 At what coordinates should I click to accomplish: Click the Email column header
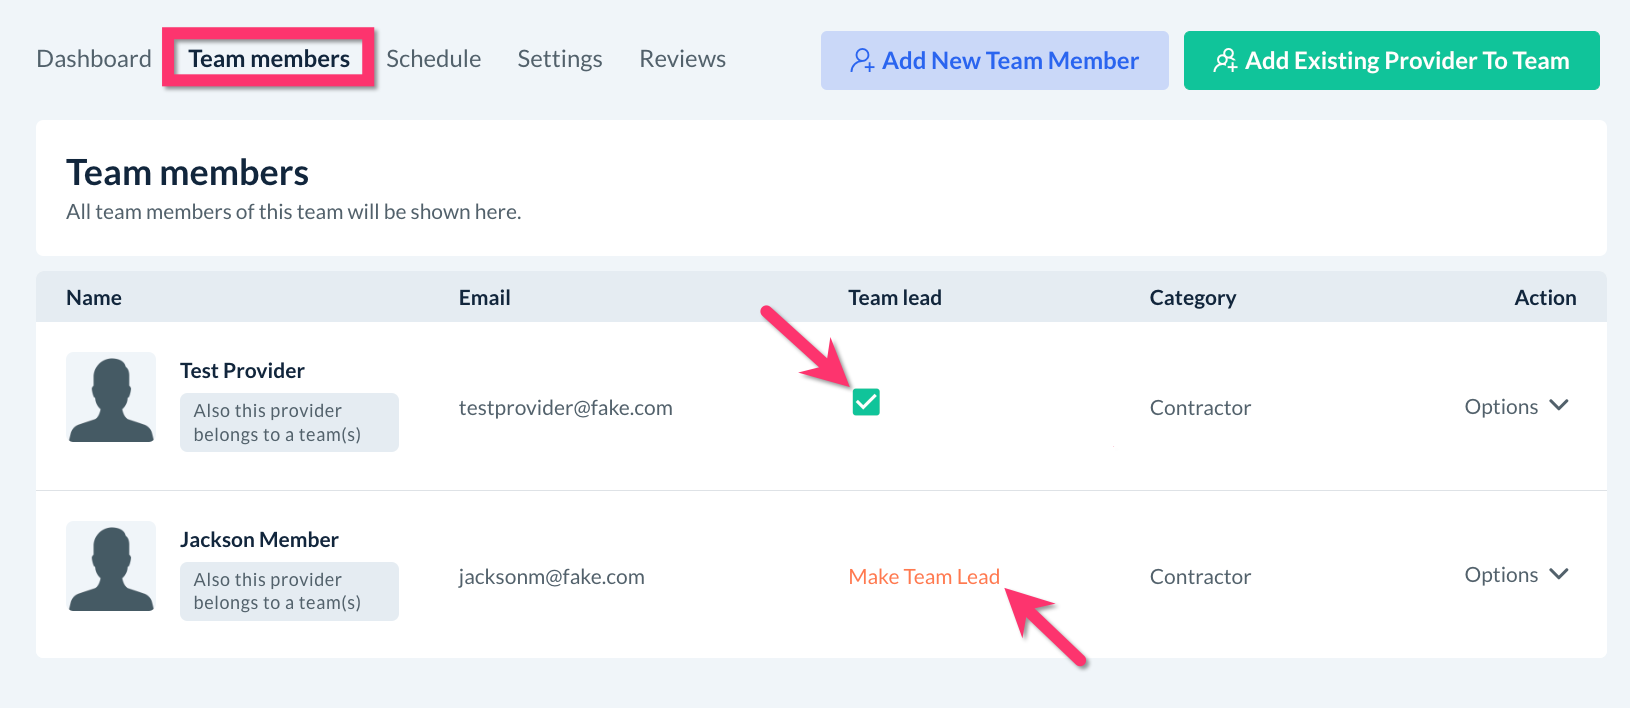point(485,298)
